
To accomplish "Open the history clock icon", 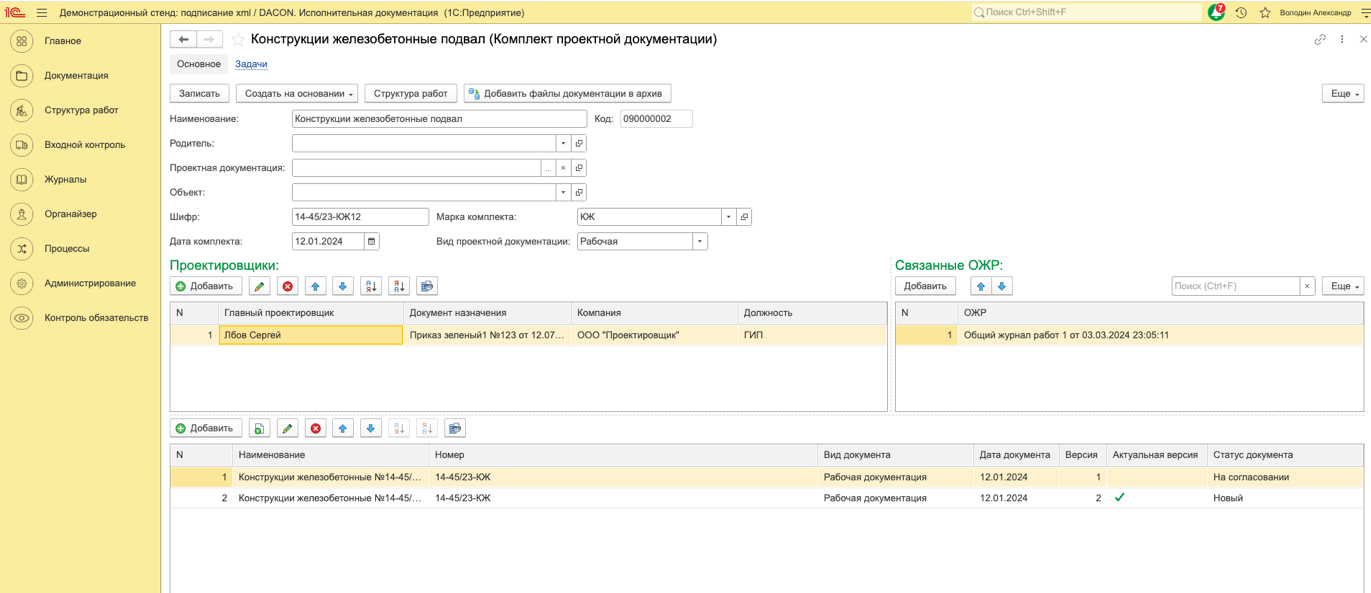I will pyautogui.click(x=1241, y=13).
